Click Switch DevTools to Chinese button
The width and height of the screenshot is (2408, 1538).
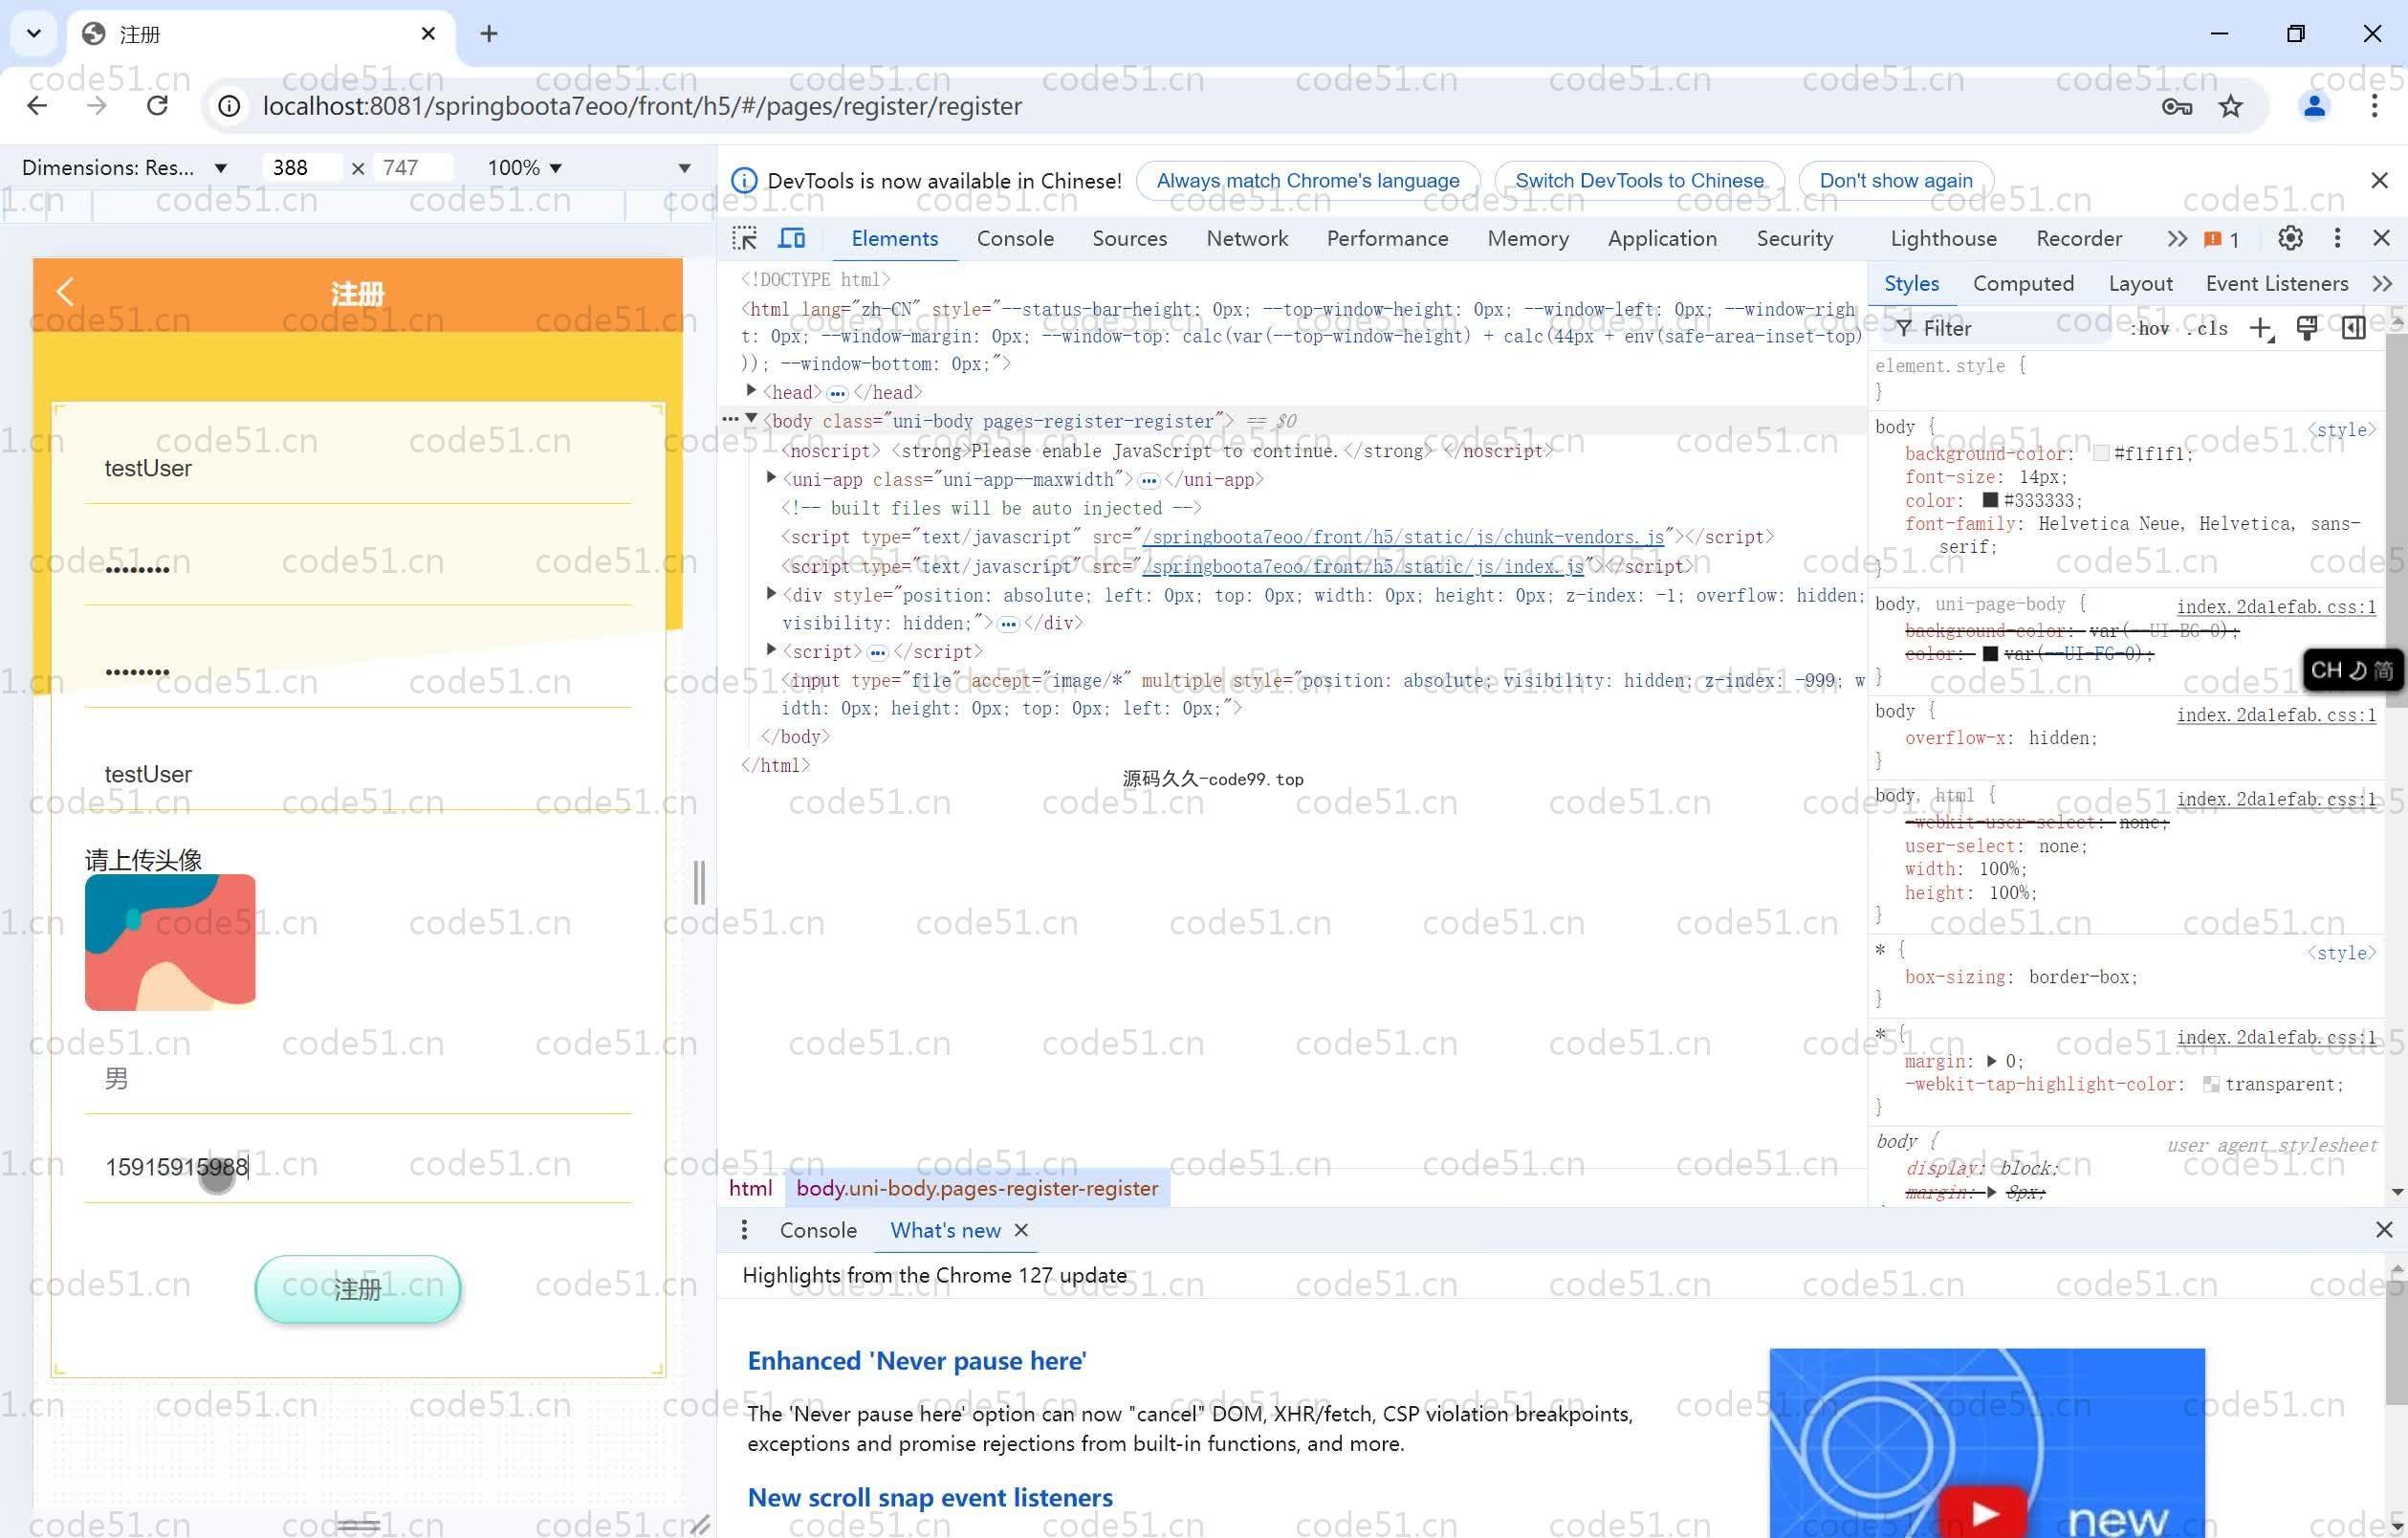1639,181
